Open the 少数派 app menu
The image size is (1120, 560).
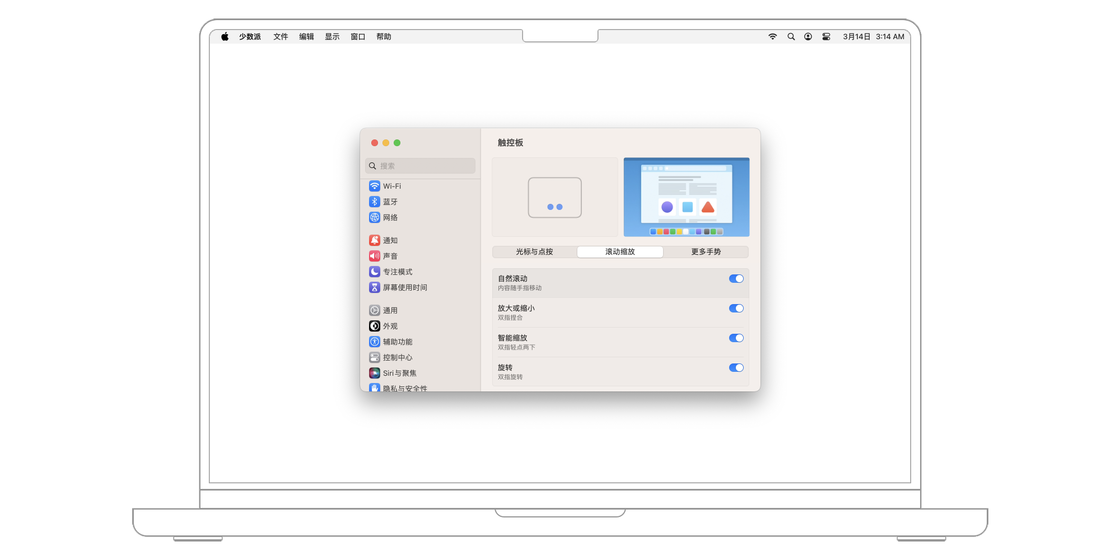(x=250, y=36)
